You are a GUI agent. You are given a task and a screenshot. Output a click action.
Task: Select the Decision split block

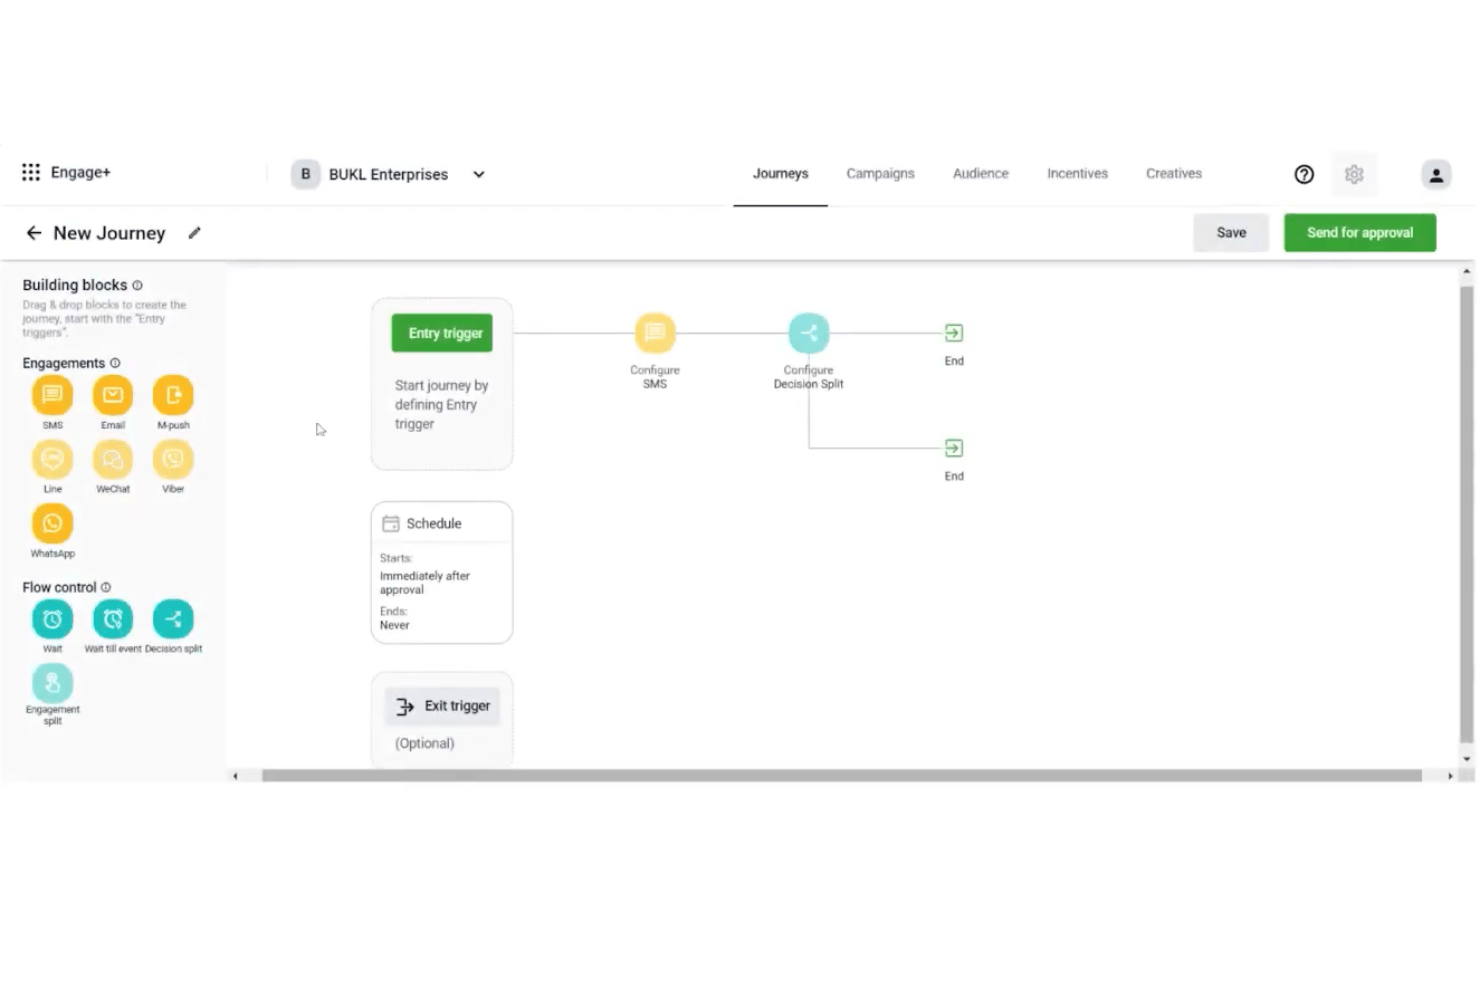click(x=173, y=619)
